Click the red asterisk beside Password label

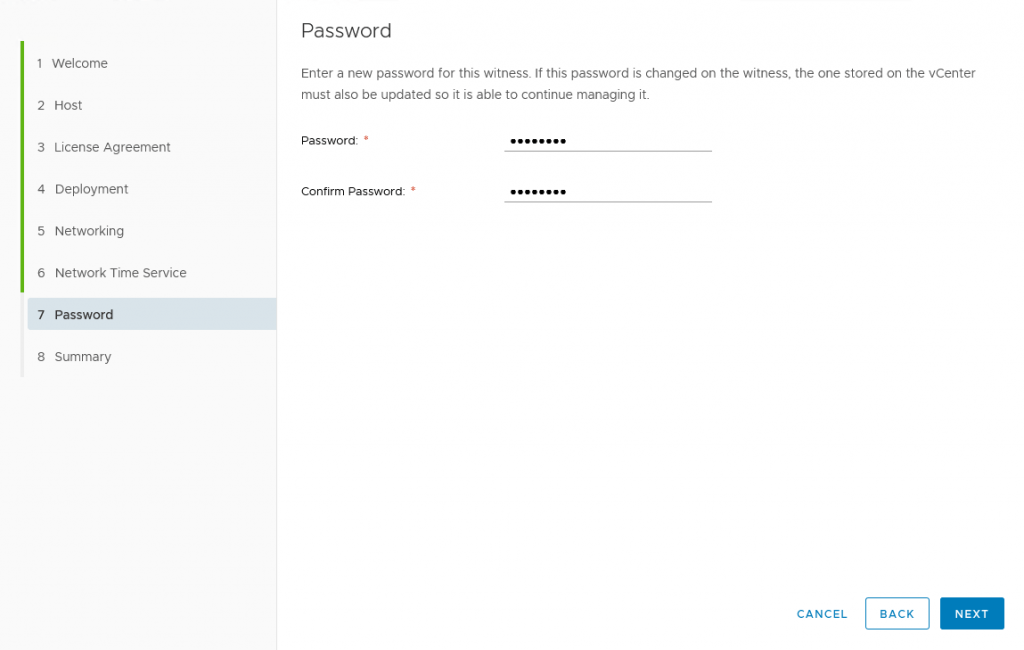point(366,140)
